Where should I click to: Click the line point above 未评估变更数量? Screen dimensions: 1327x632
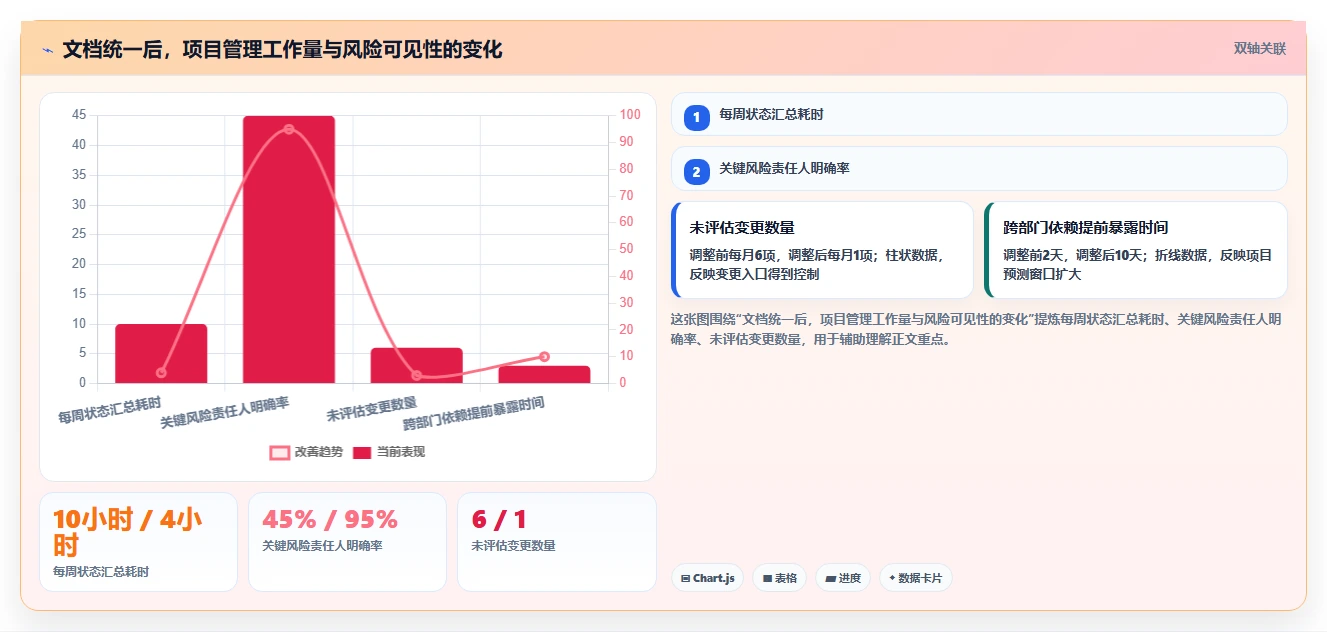point(417,376)
